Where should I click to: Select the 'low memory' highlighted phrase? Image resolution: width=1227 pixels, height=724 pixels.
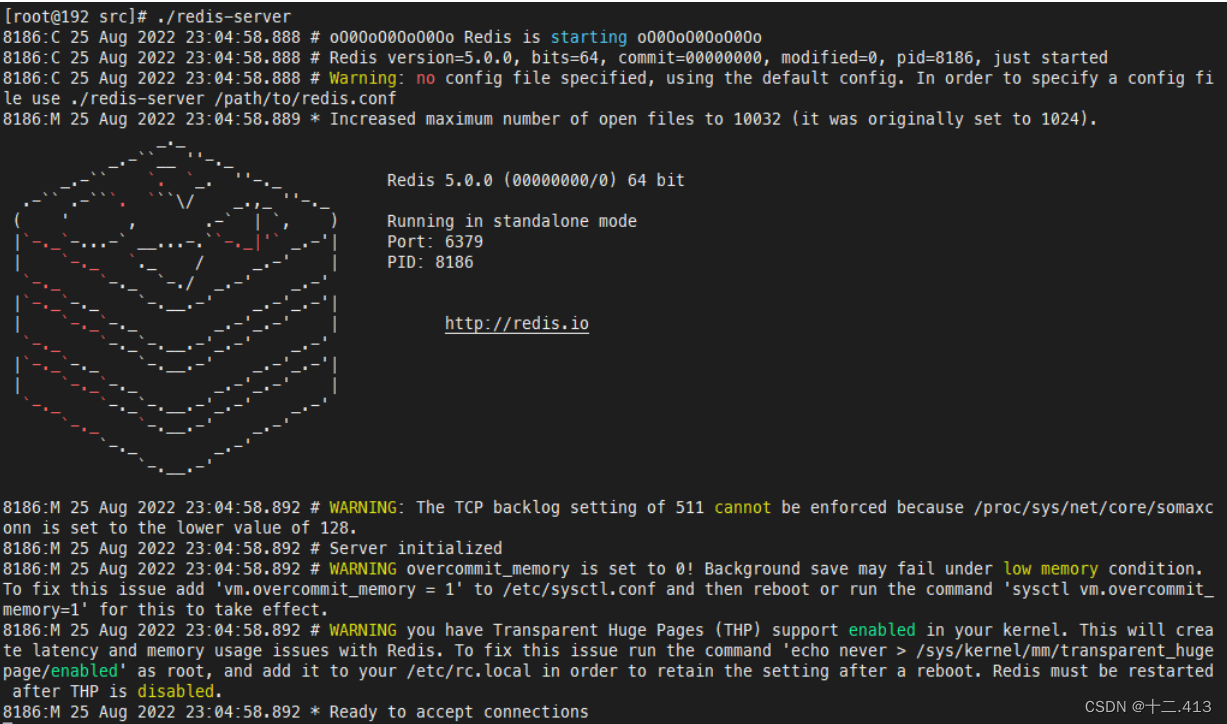(x=1050, y=568)
